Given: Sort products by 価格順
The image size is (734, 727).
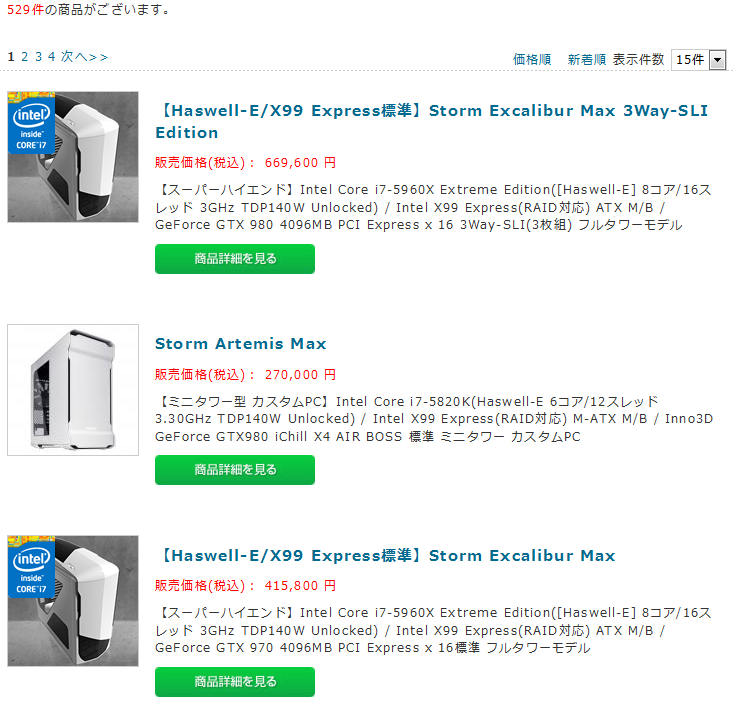Looking at the screenshot, I should coord(532,59).
